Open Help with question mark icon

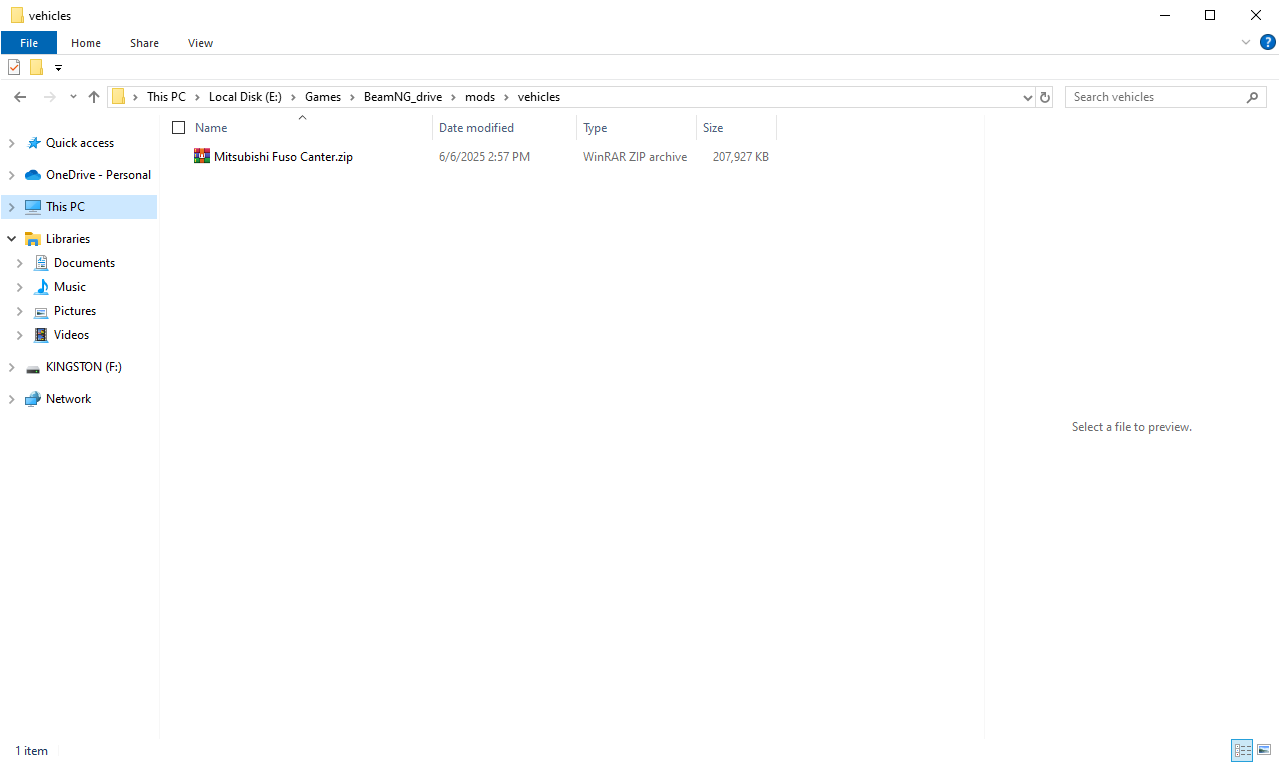[1267, 42]
